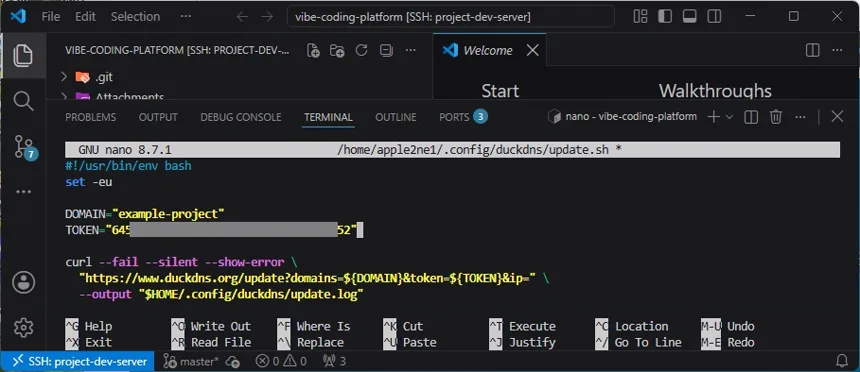Click the master* branch in status bar
This screenshot has width=860, height=372.
[191, 361]
